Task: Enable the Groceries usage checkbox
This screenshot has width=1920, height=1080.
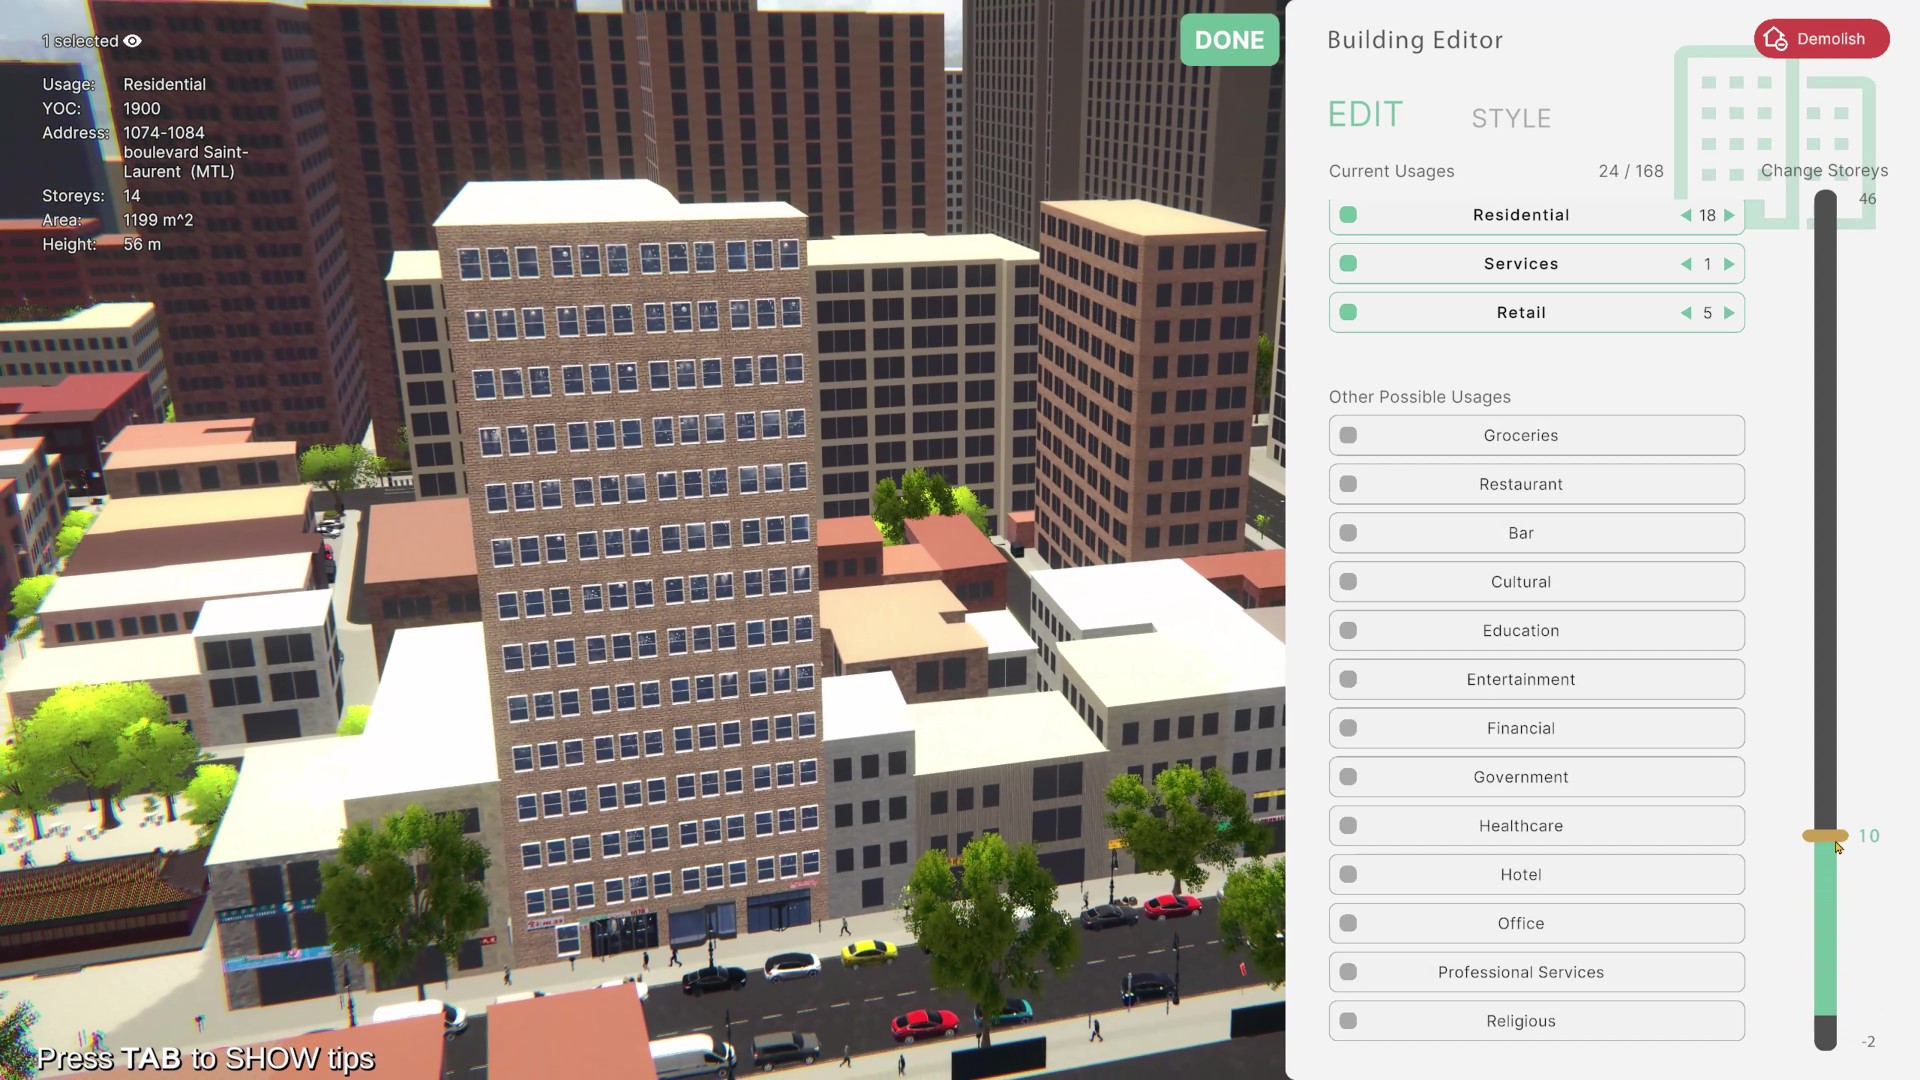Action: point(1348,436)
